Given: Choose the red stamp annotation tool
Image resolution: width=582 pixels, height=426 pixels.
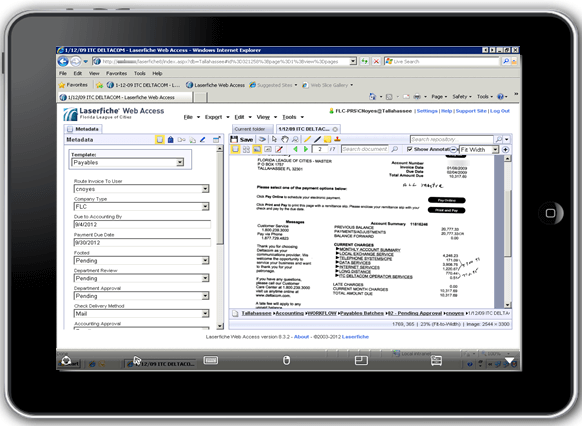Looking at the screenshot, I should tap(337, 140).
